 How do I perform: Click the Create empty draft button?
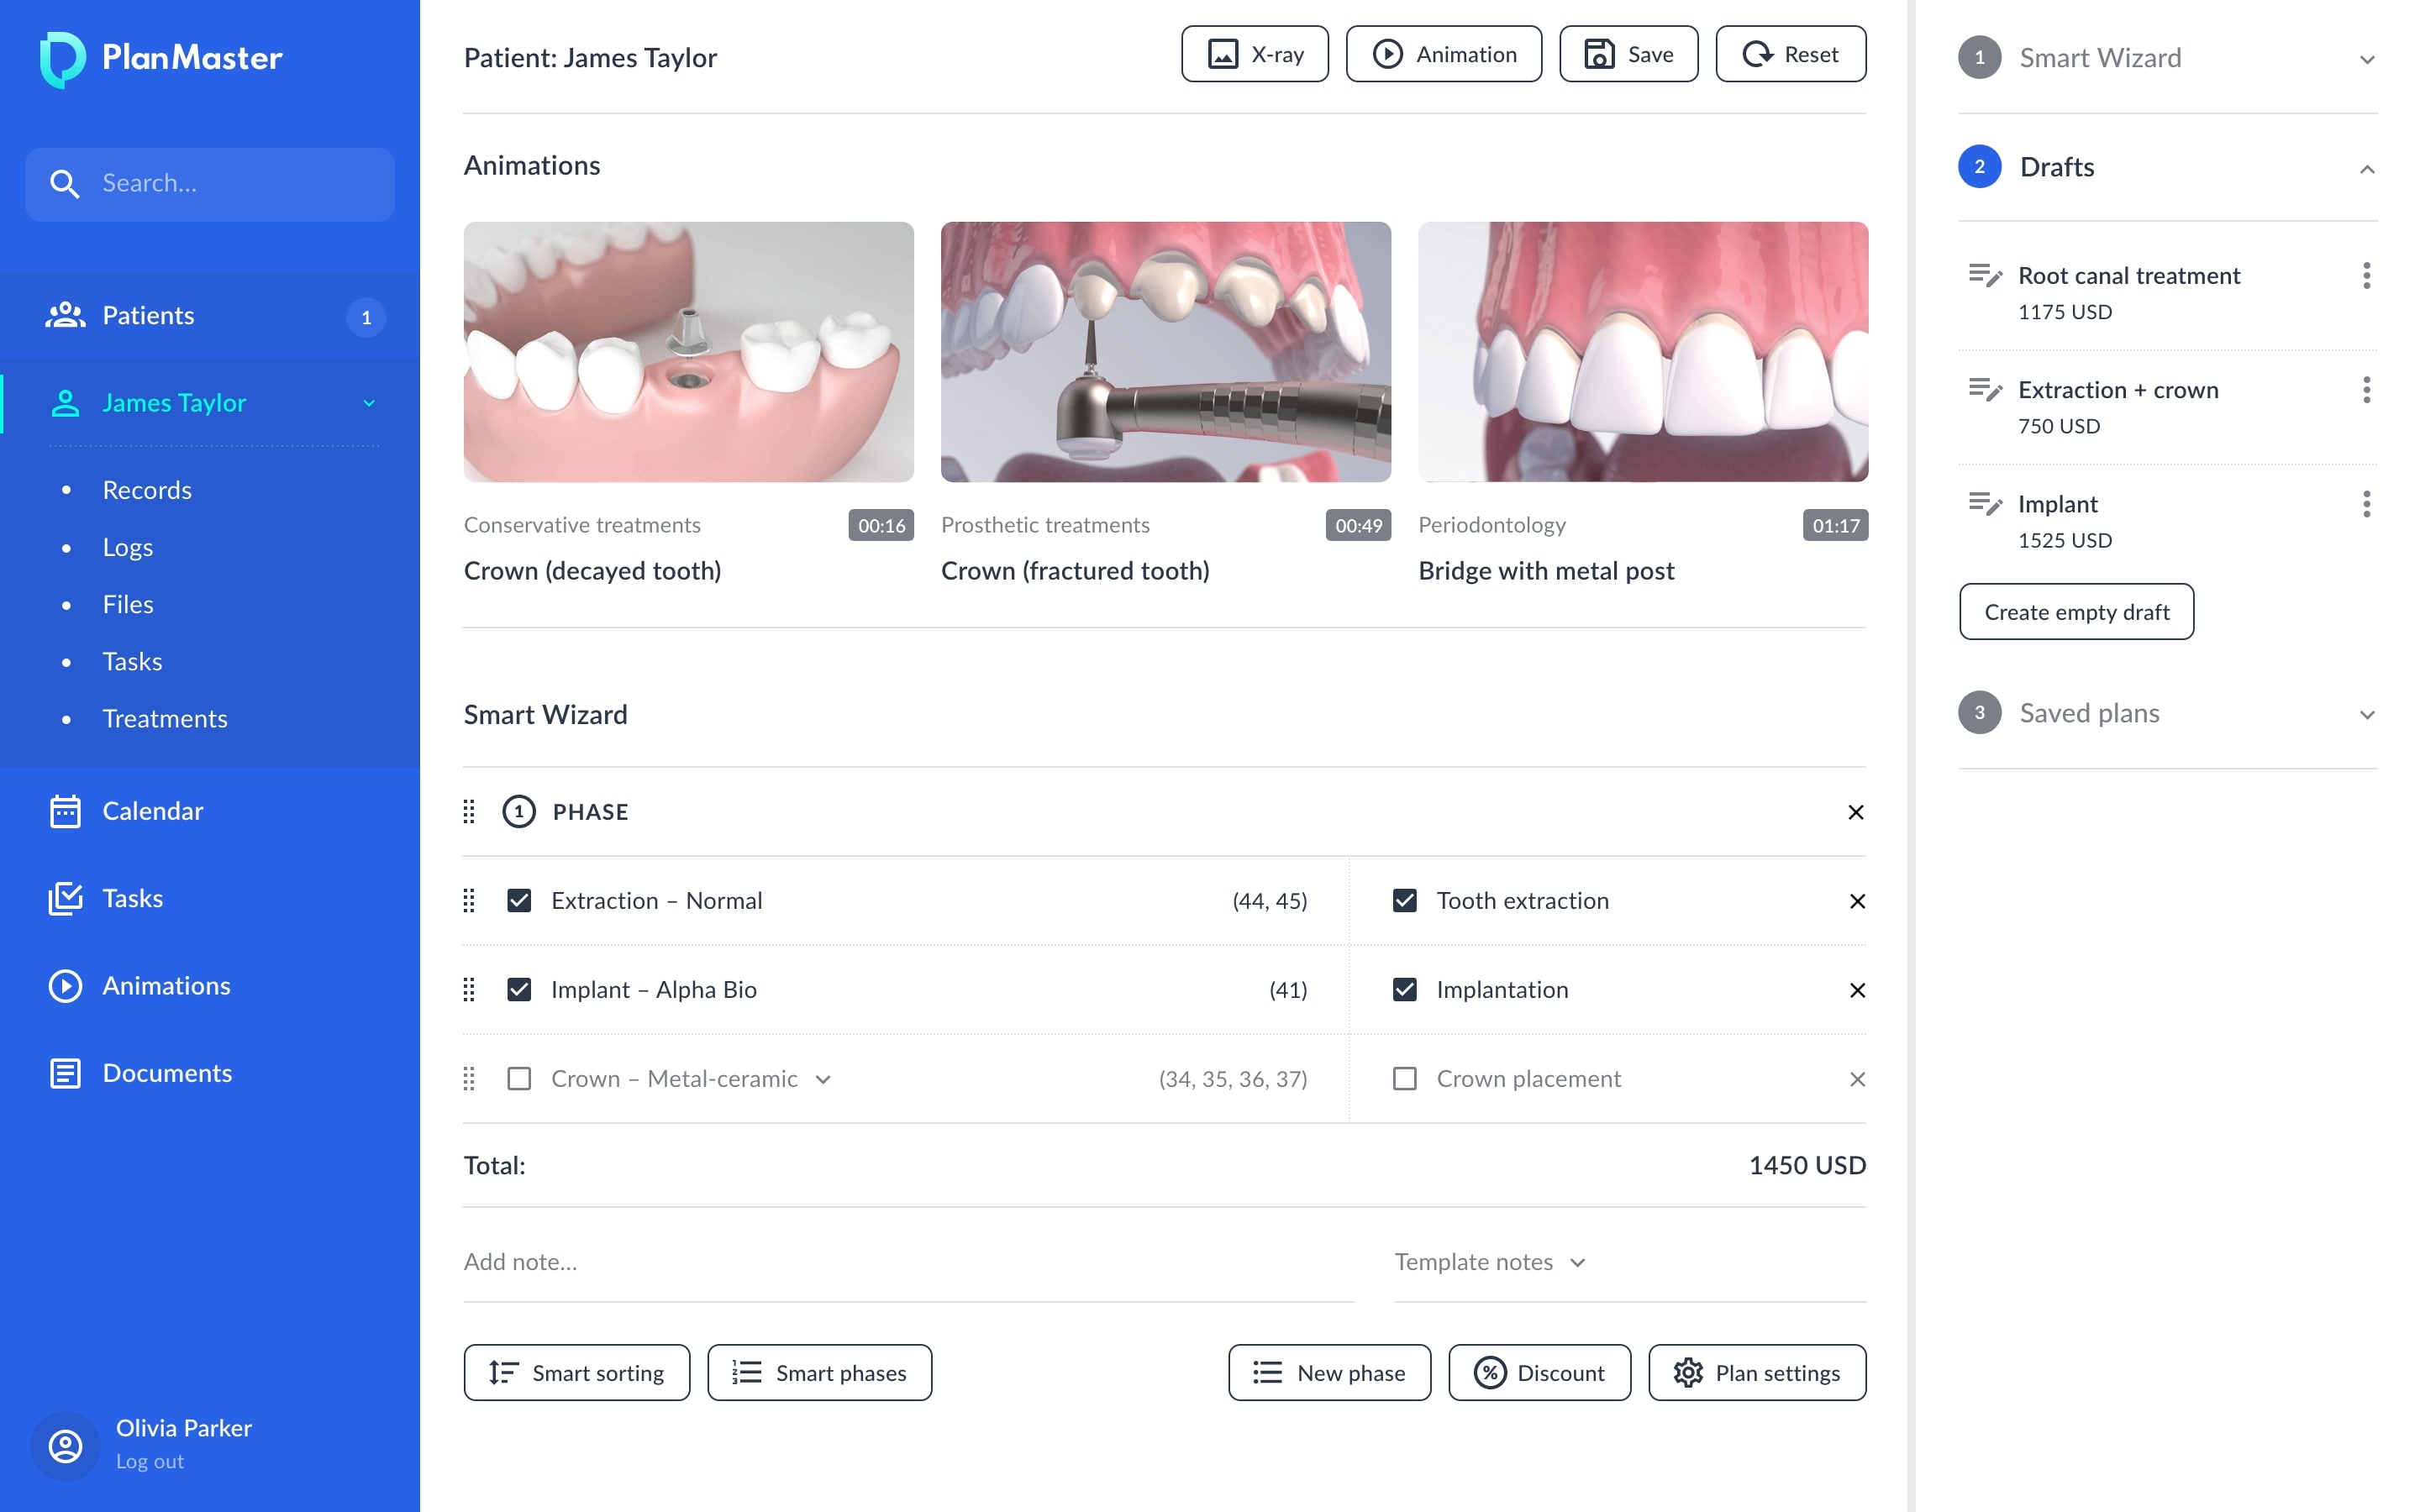(x=2076, y=612)
